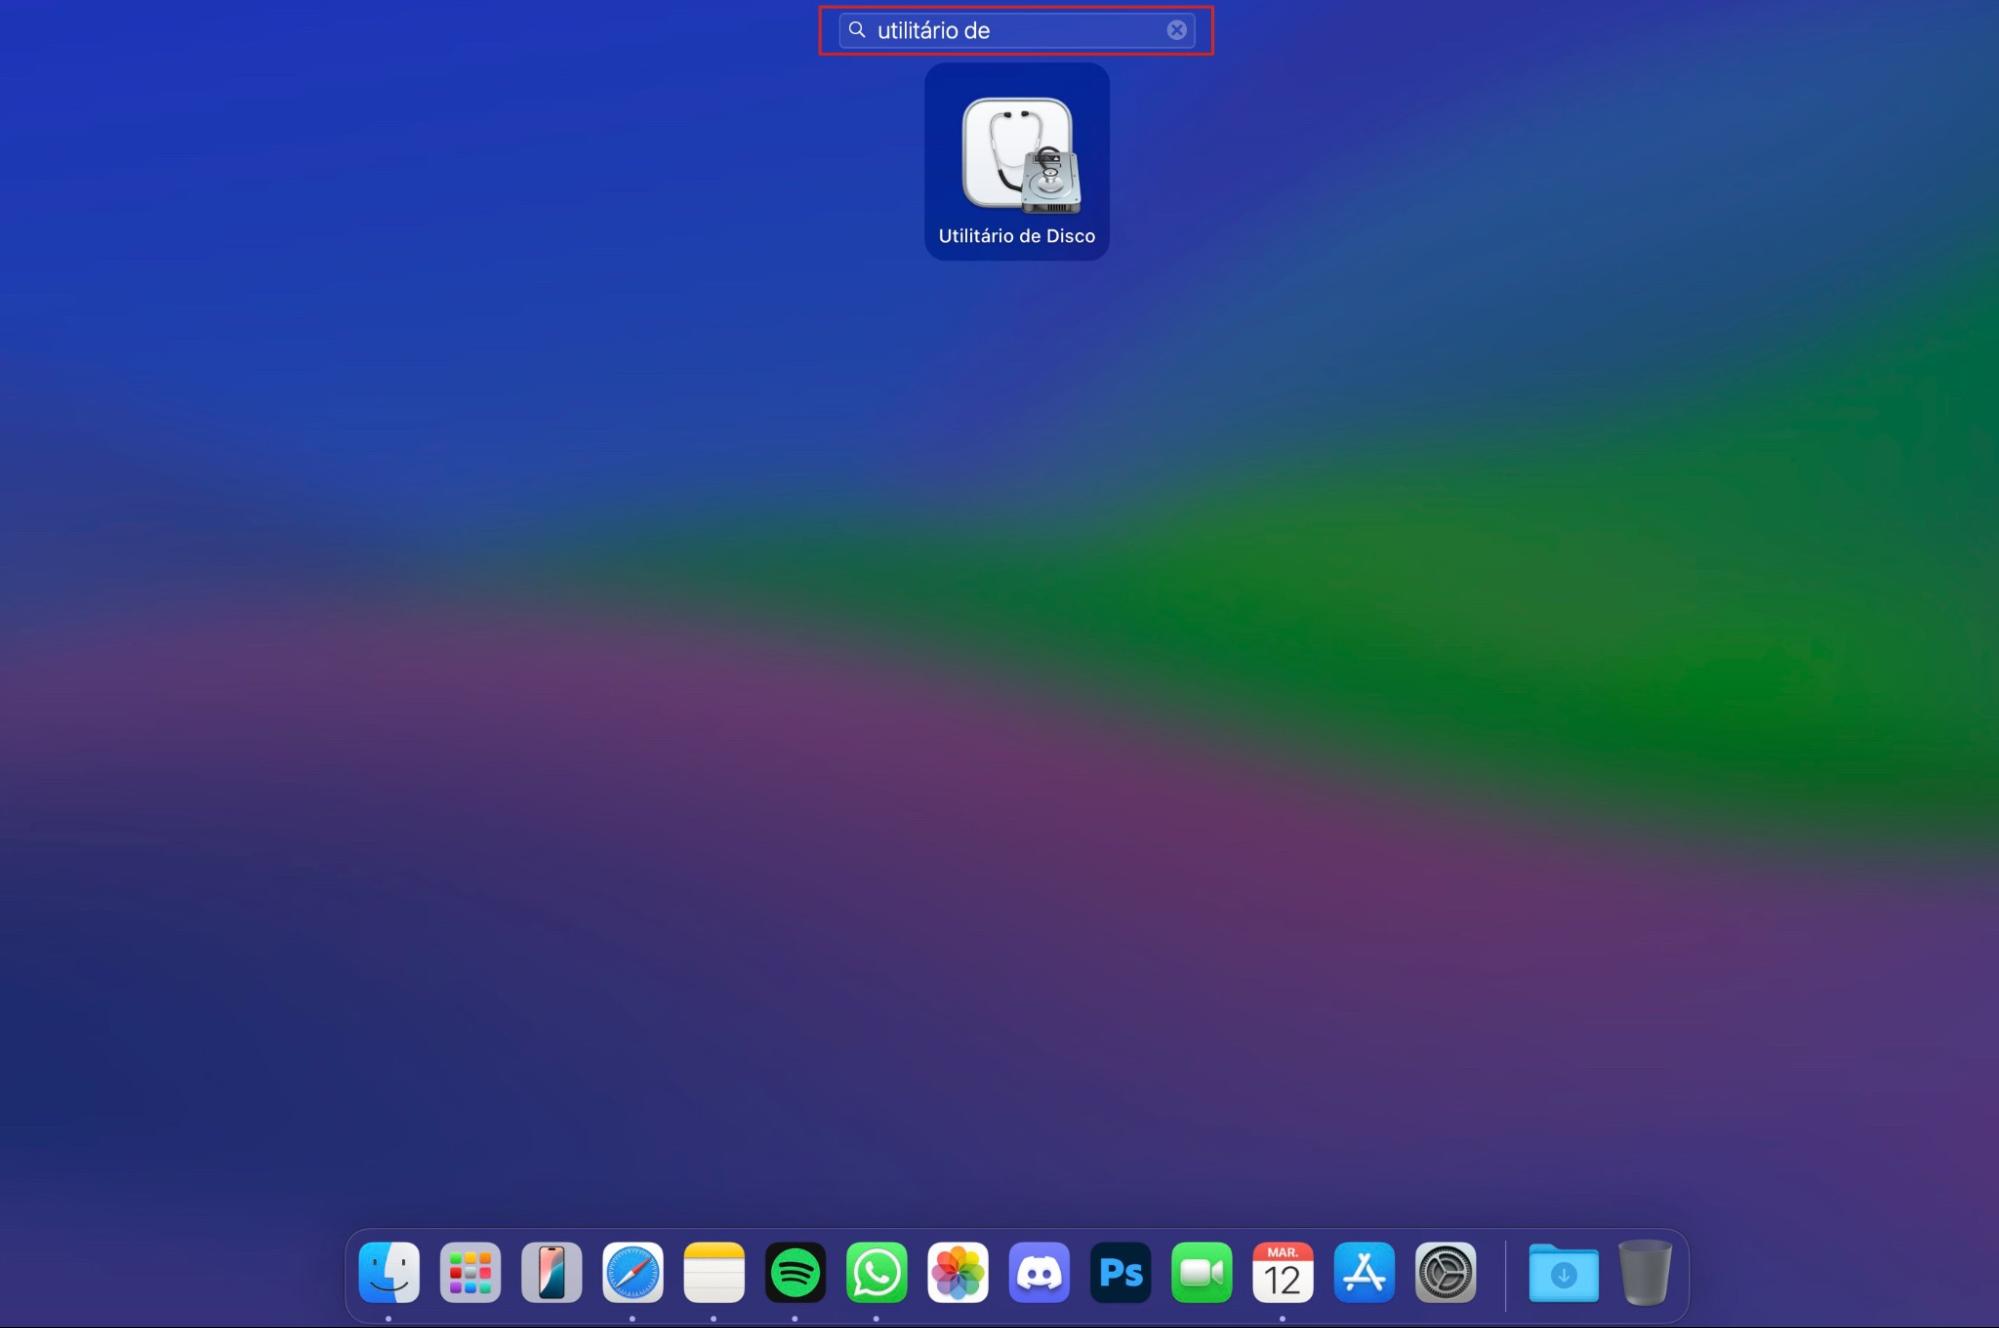Open System Settings from the Dock
This screenshot has height=1328, width=1999.
coord(1447,1273)
